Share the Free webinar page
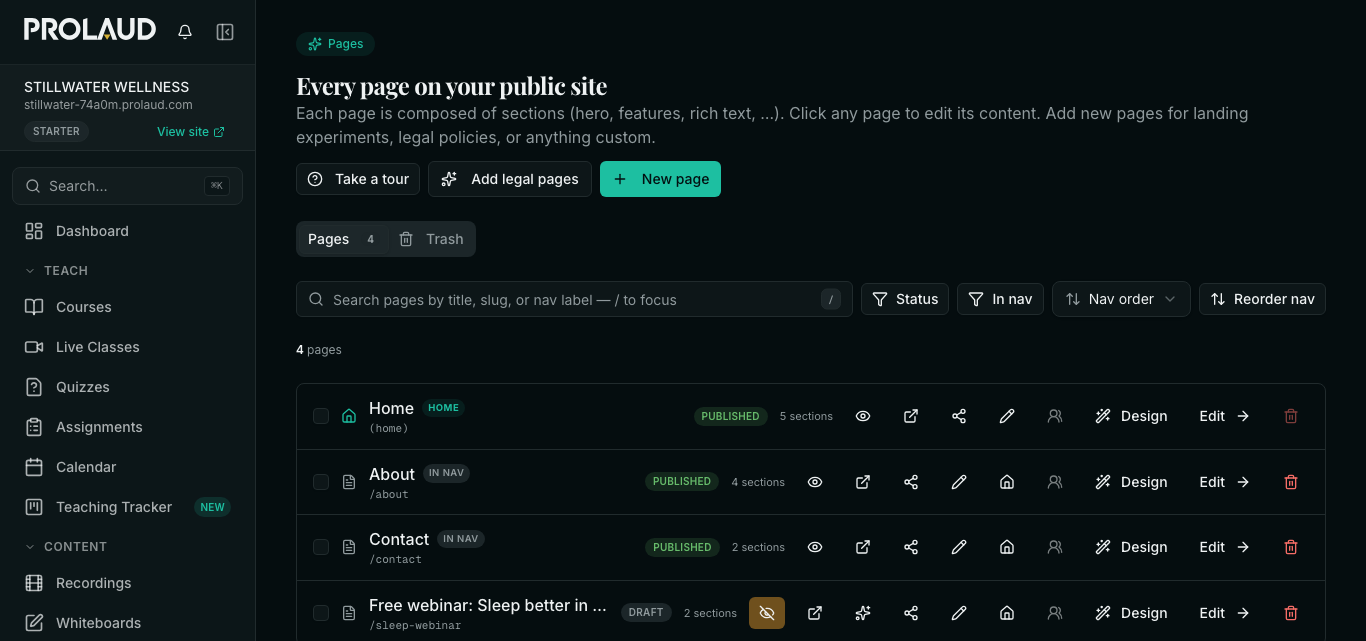Image resolution: width=1366 pixels, height=641 pixels. point(911,613)
